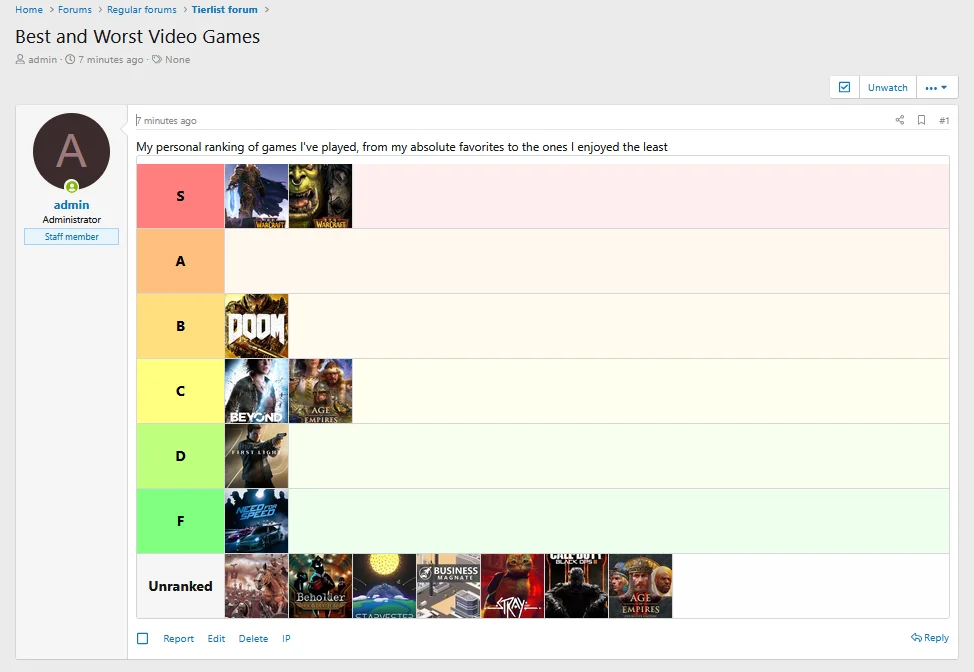Image resolution: width=974 pixels, height=672 pixels.
Task: Select the Call of Duty Black Ops cover
Action: coord(576,586)
